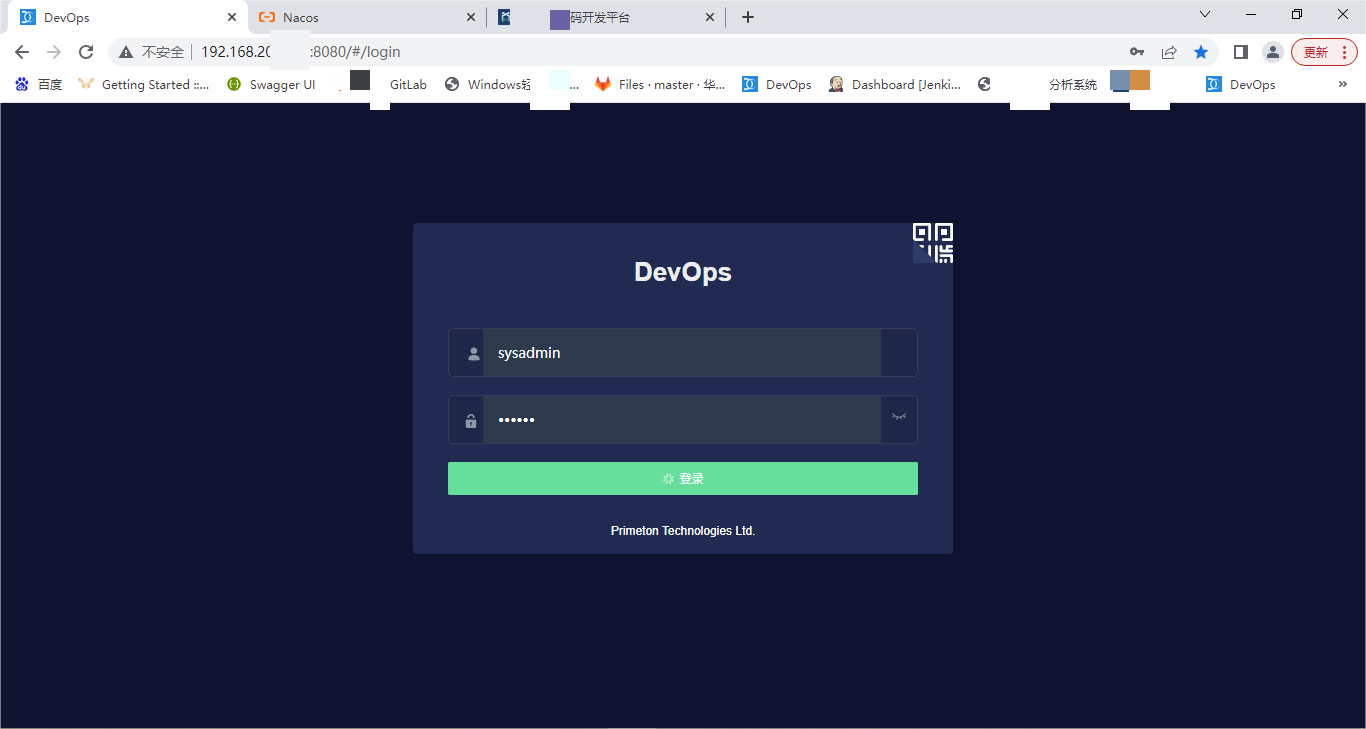Image resolution: width=1366 pixels, height=729 pixels.
Task: Focus the password input field
Action: pyautogui.click(x=682, y=420)
